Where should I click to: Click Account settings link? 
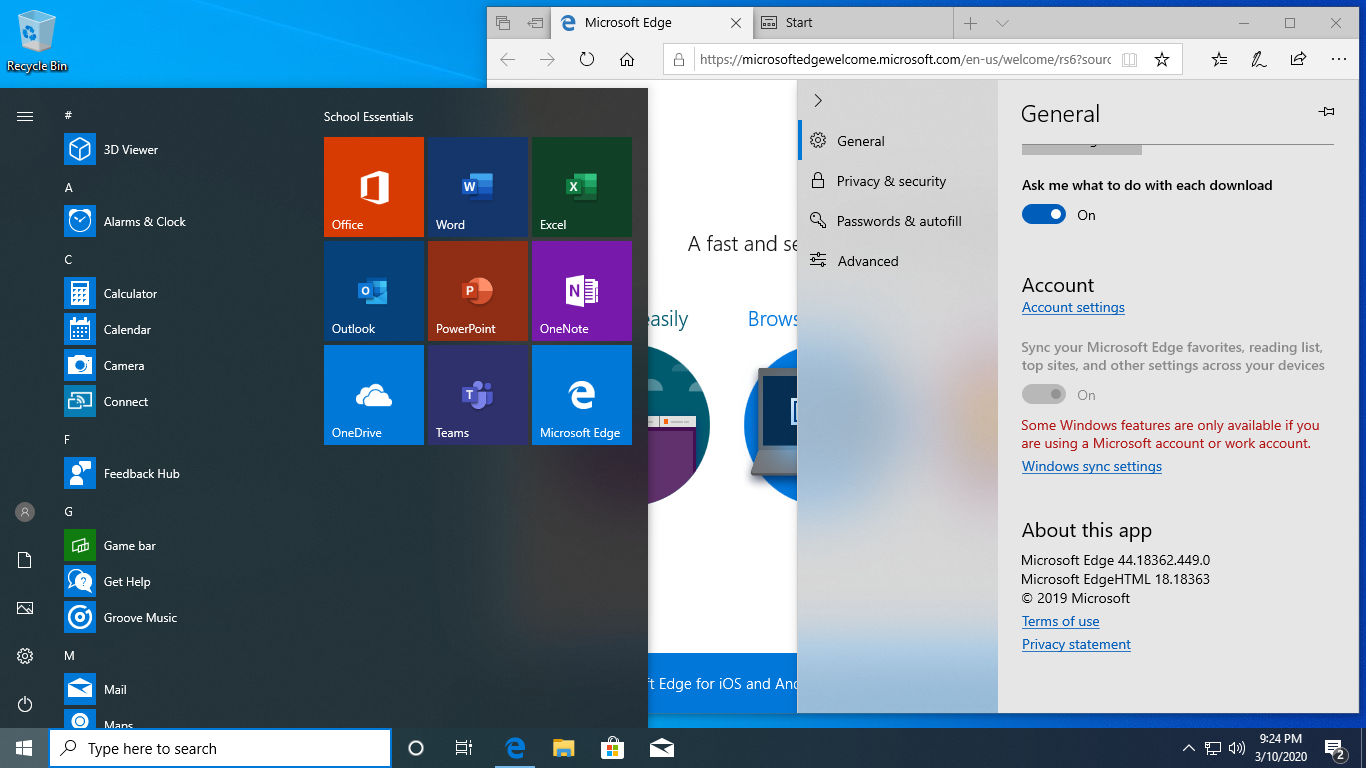[1073, 308]
